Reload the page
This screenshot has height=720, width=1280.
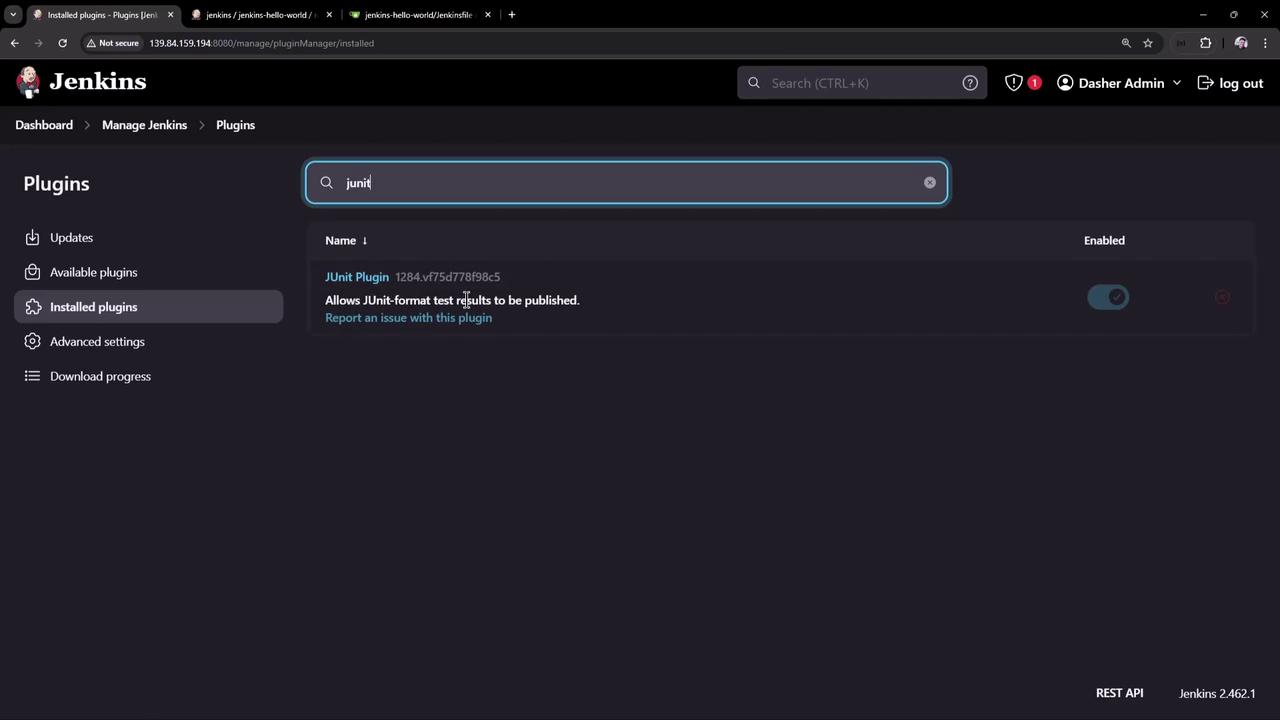coord(62,43)
